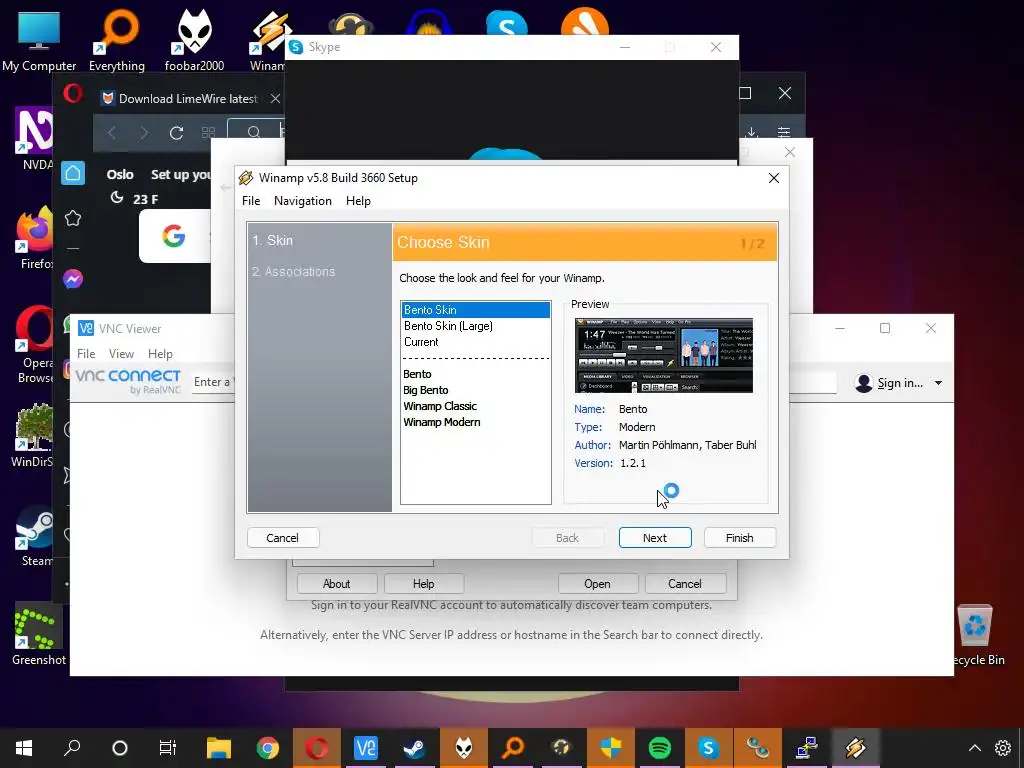Screen dimensions: 1024x768
Task: Open Everything desktop shortcut
Action: click(117, 40)
